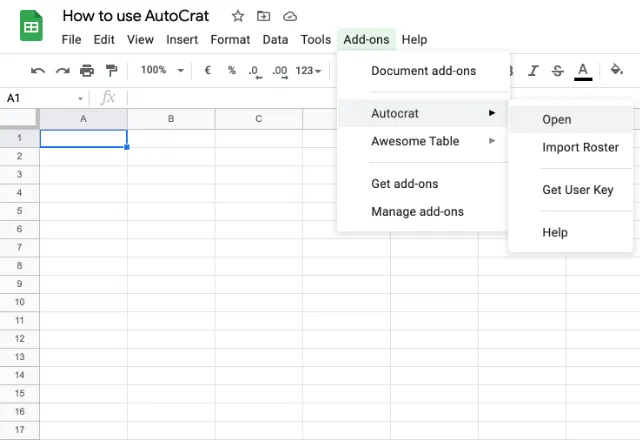Viewport: 640px width, 440px height.
Task: Click the redo arrow in toolbar
Action: [x=62, y=71]
